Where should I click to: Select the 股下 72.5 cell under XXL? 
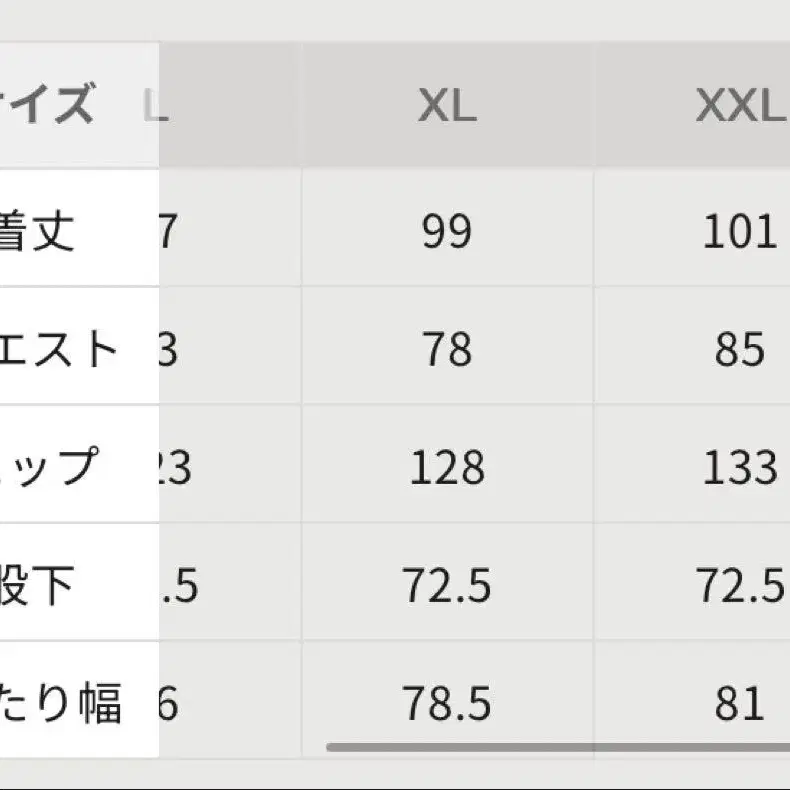click(739, 586)
